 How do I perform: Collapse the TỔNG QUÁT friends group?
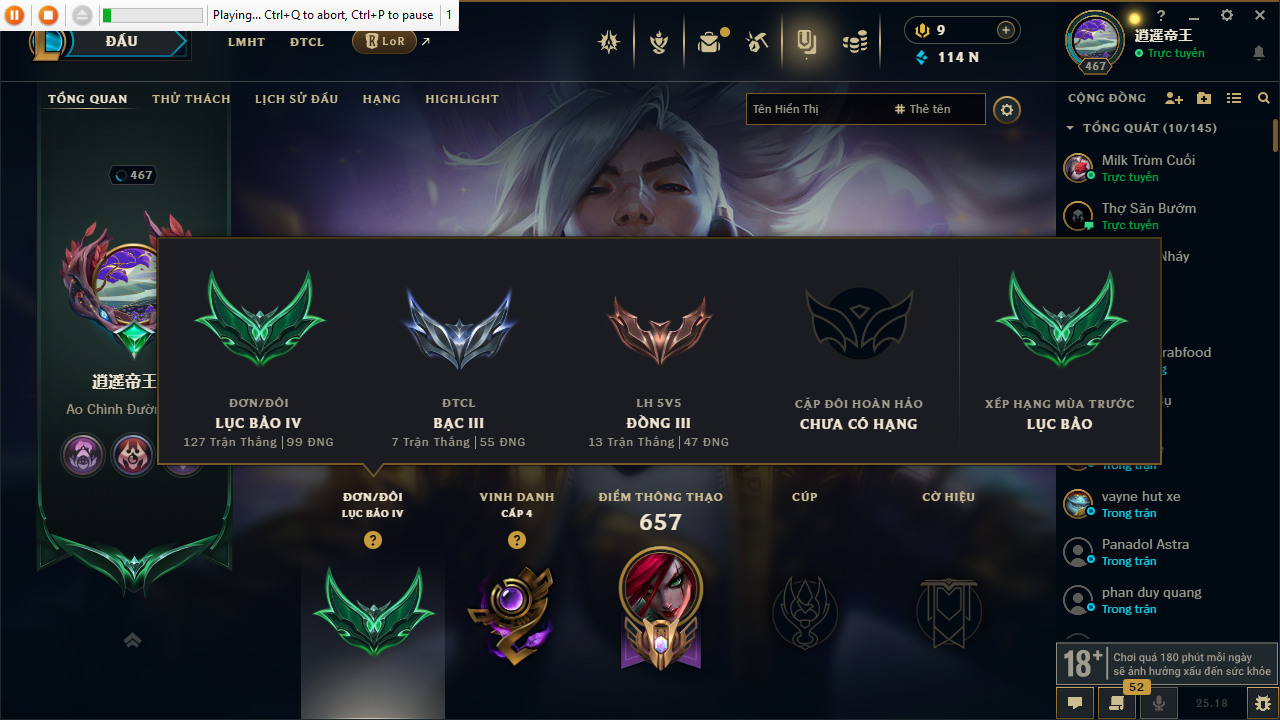coord(1070,128)
